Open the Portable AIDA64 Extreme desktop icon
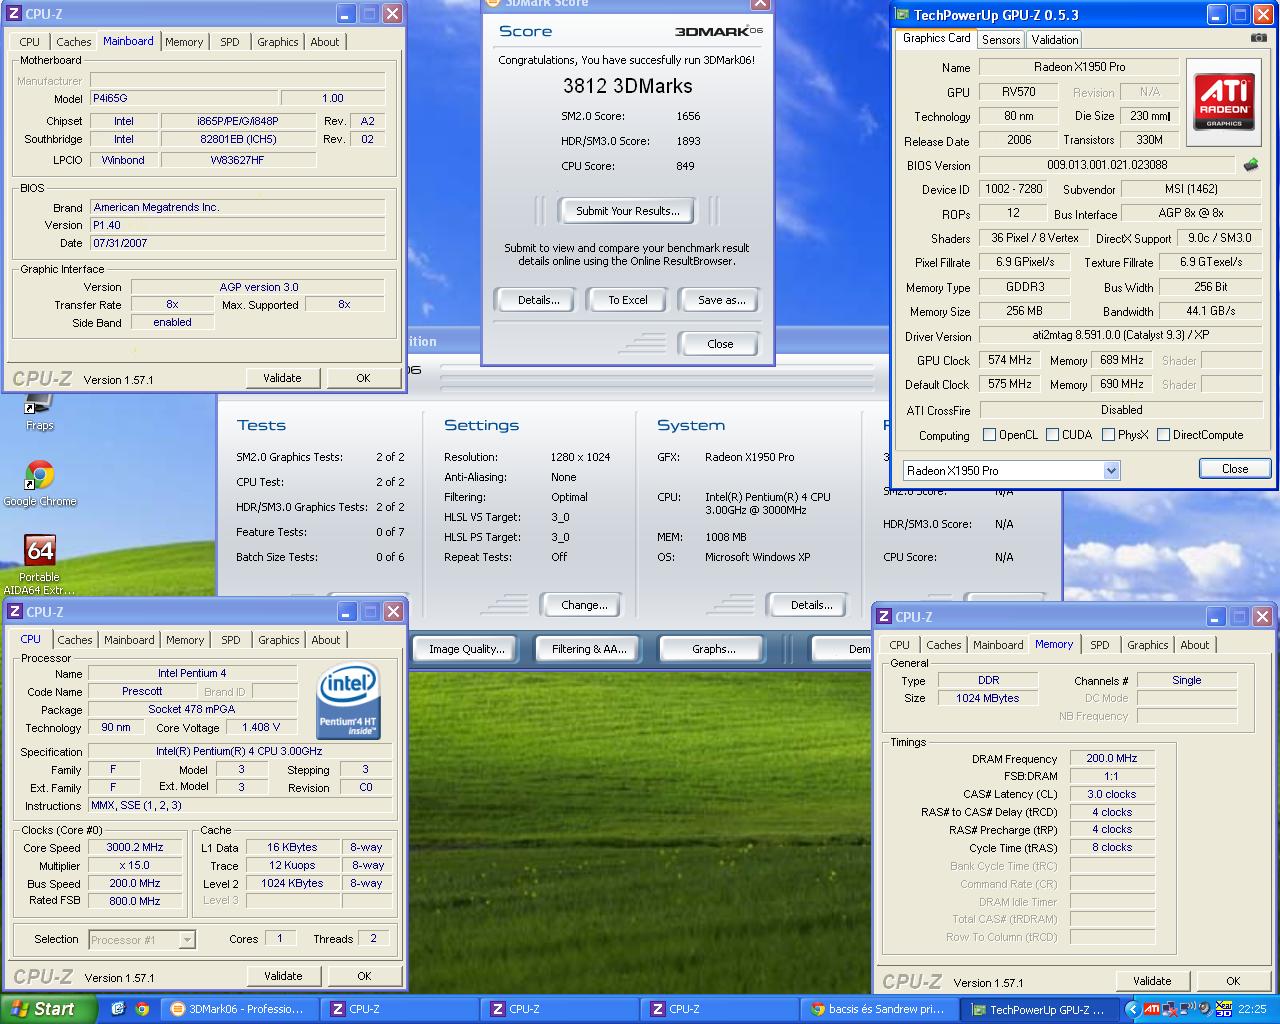 [40, 565]
